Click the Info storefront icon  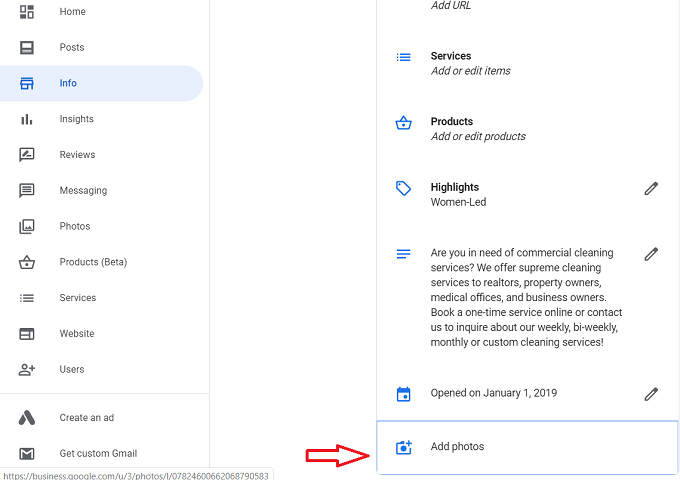(27, 83)
